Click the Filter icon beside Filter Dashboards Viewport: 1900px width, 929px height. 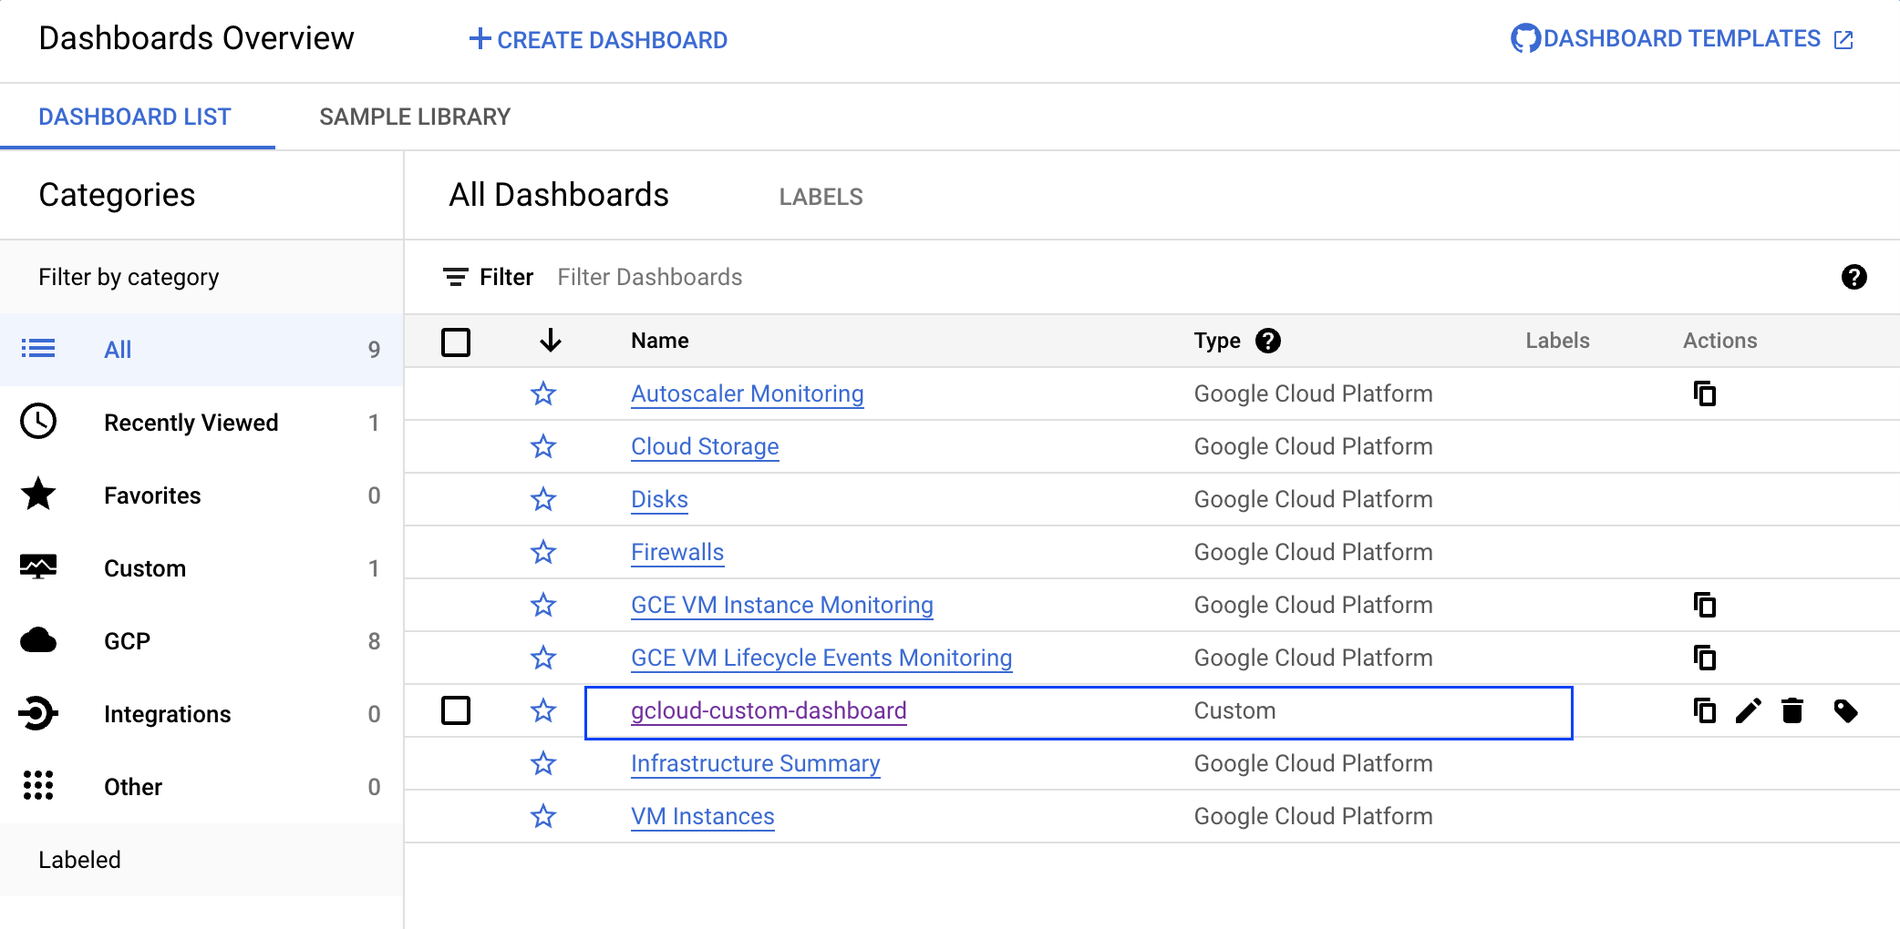(x=456, y=277)
